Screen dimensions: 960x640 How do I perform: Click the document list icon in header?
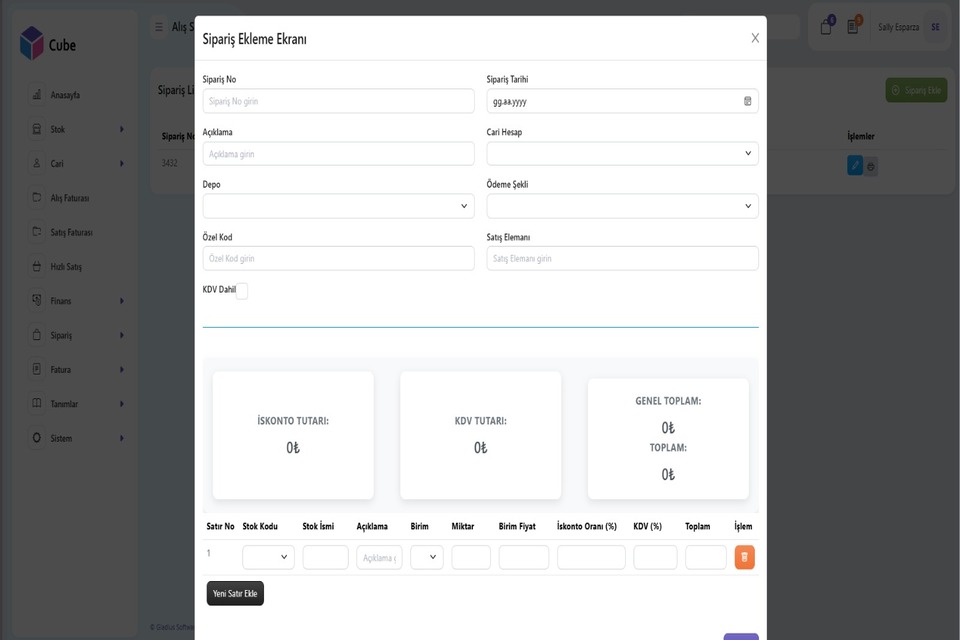click(853, 27)
